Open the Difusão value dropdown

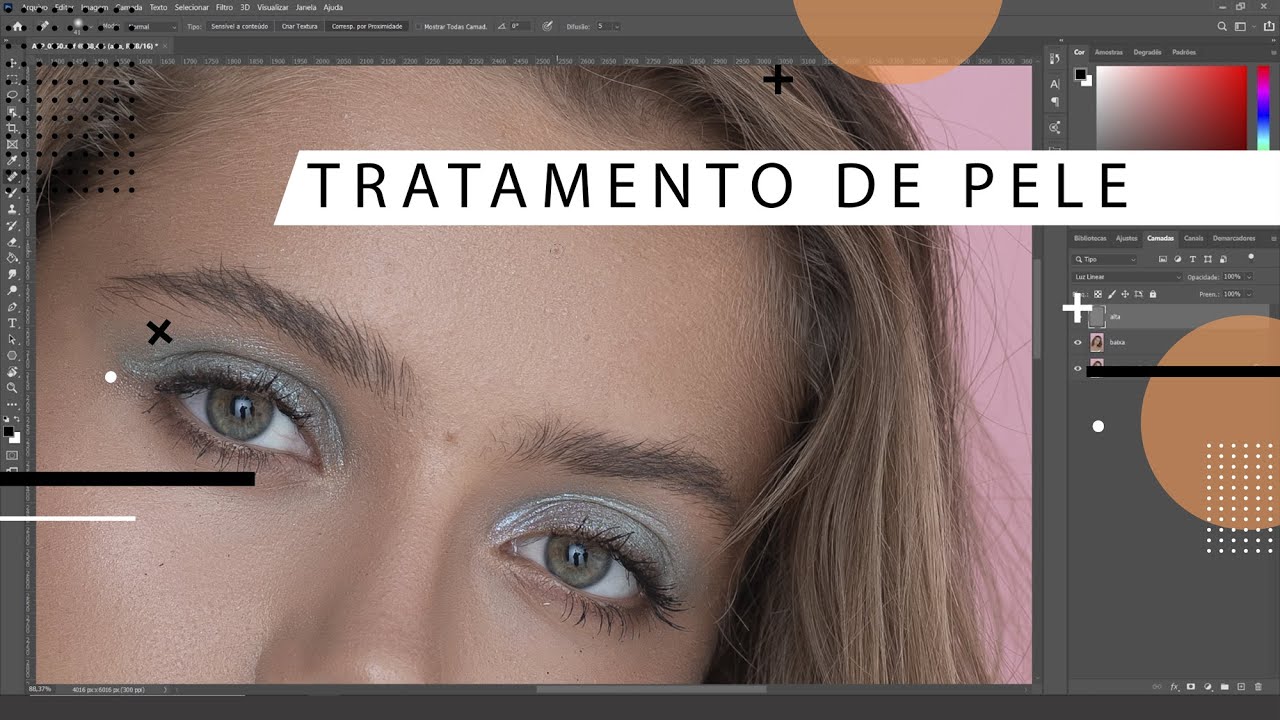tap(617, 26)
